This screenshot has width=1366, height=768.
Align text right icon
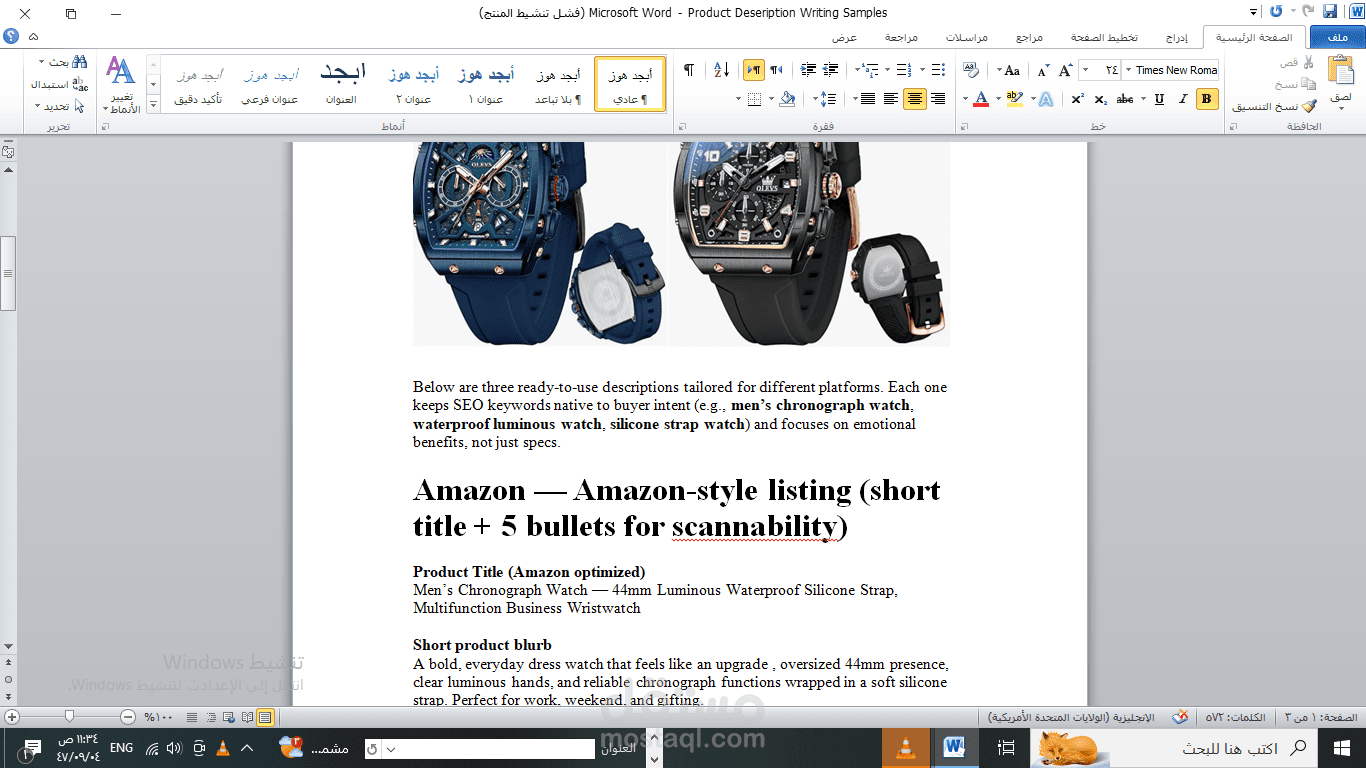click(x=938, y=99)
